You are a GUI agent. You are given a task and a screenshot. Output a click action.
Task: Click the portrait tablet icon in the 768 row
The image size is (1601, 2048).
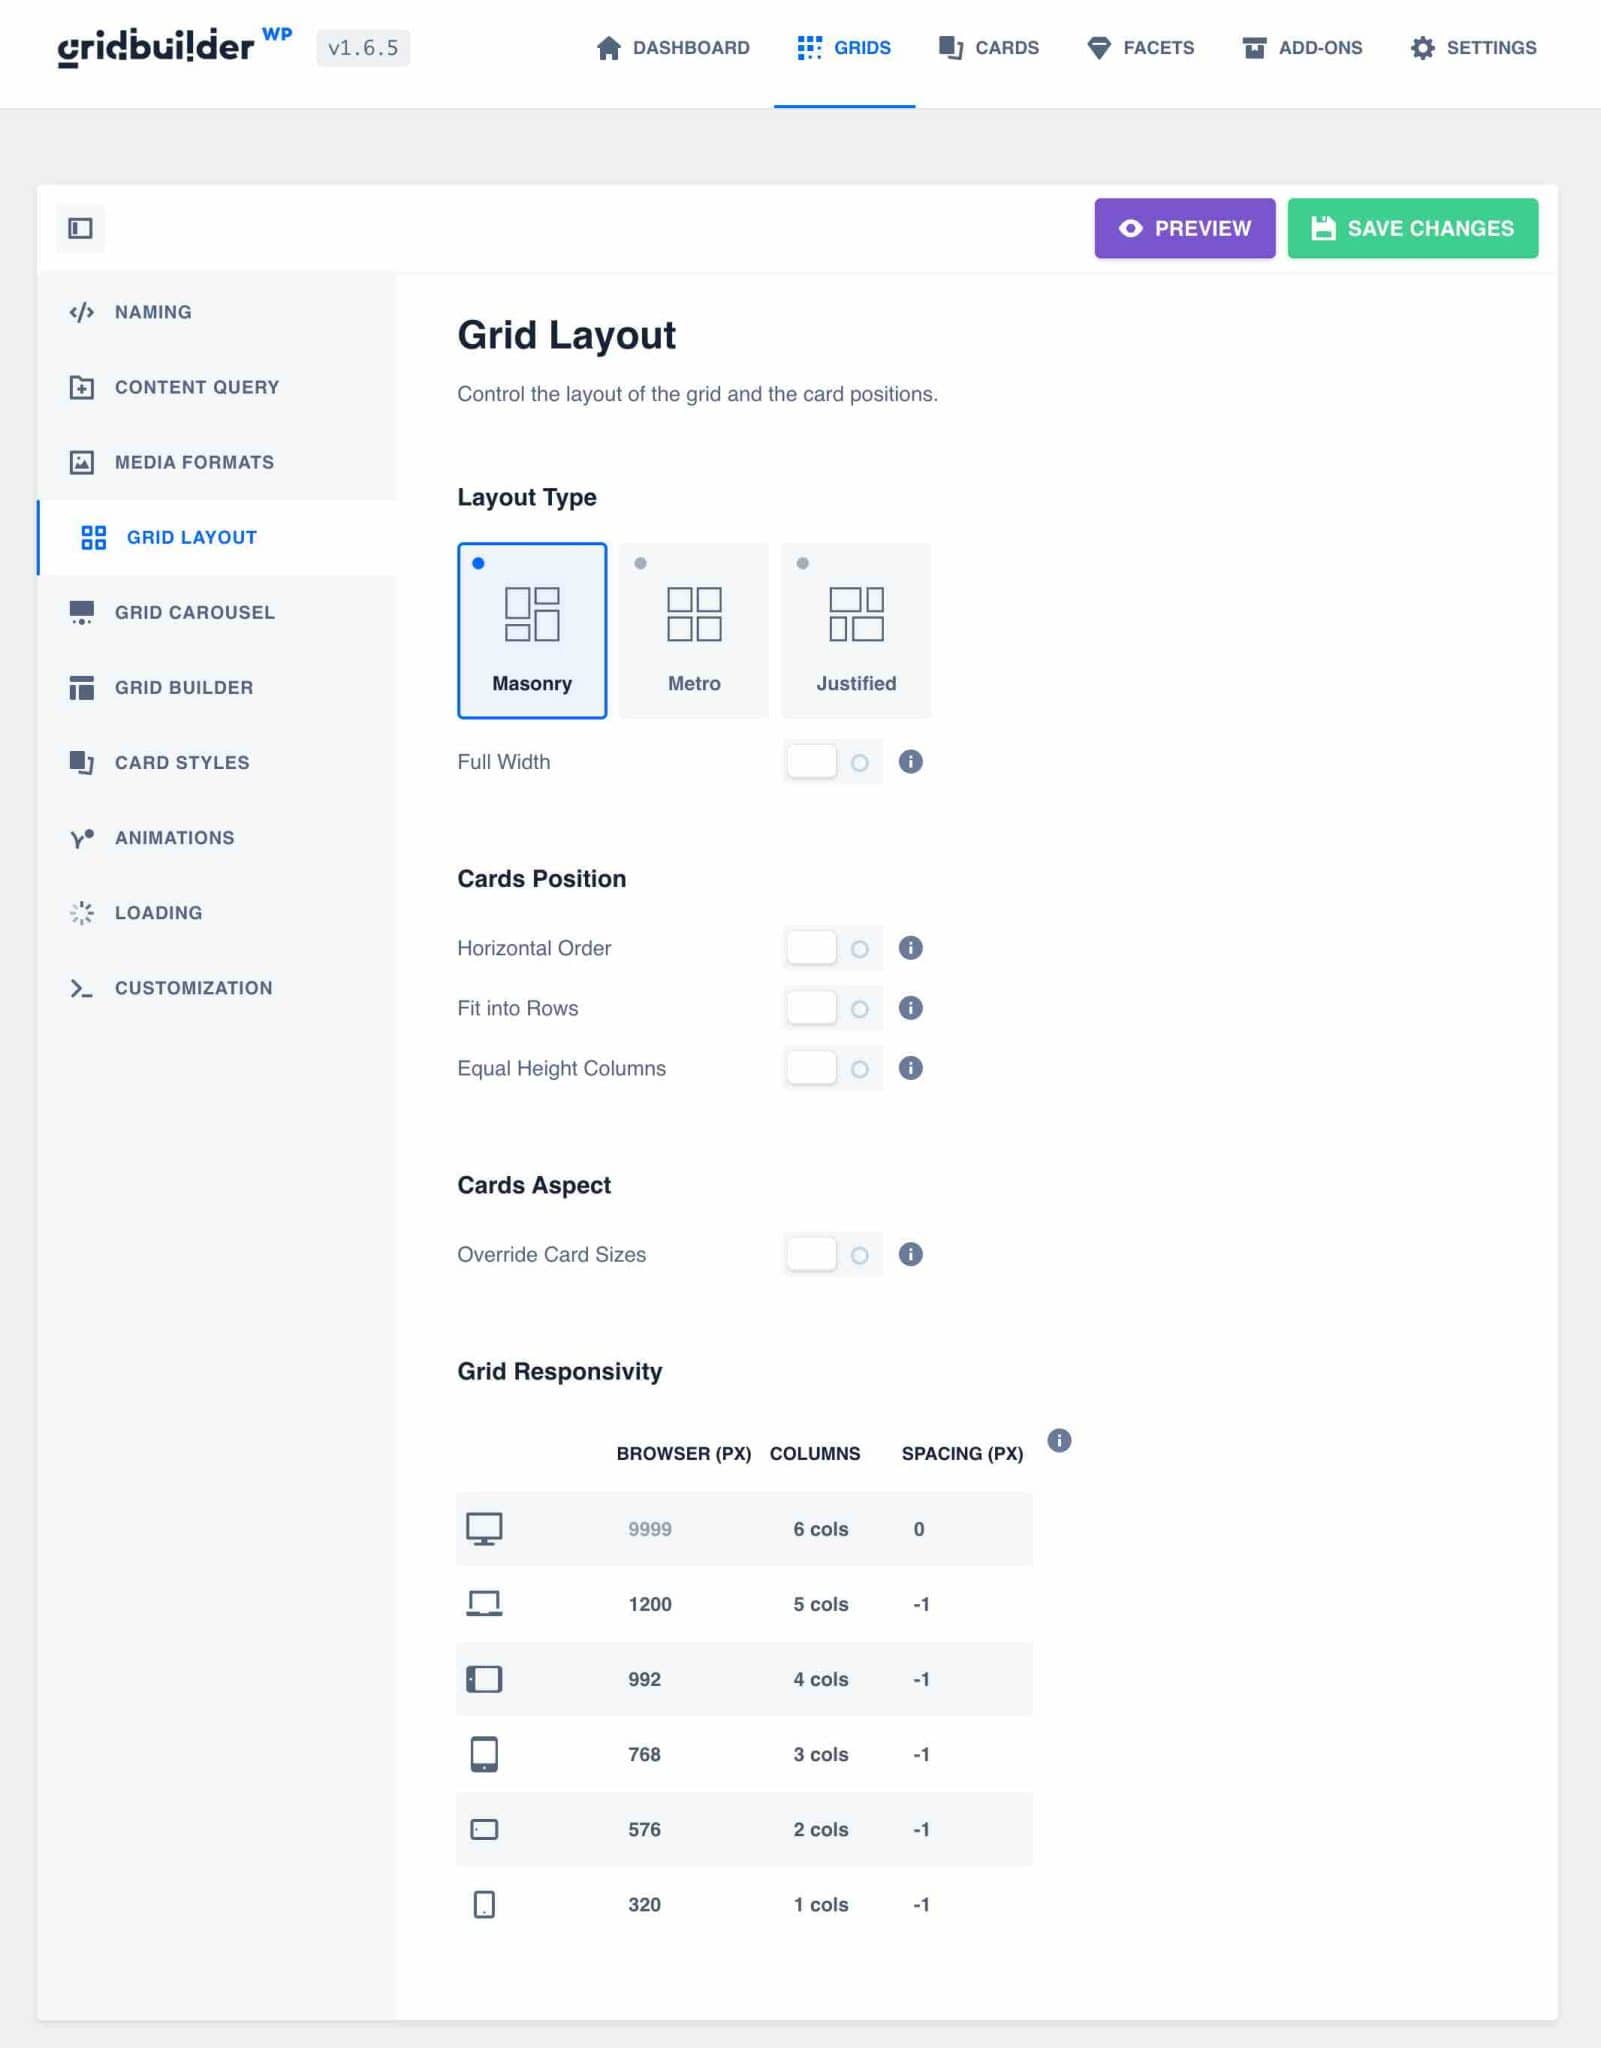[484, 1754]
